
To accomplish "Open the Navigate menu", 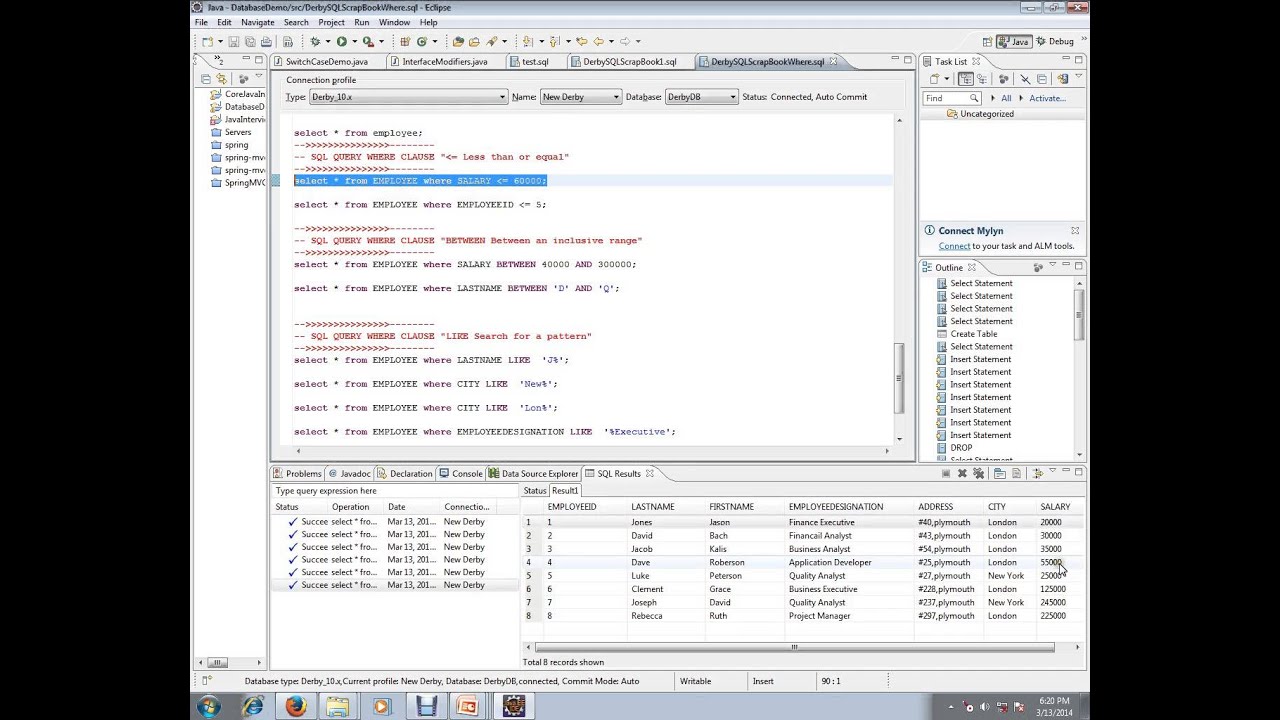I will 257,22.
